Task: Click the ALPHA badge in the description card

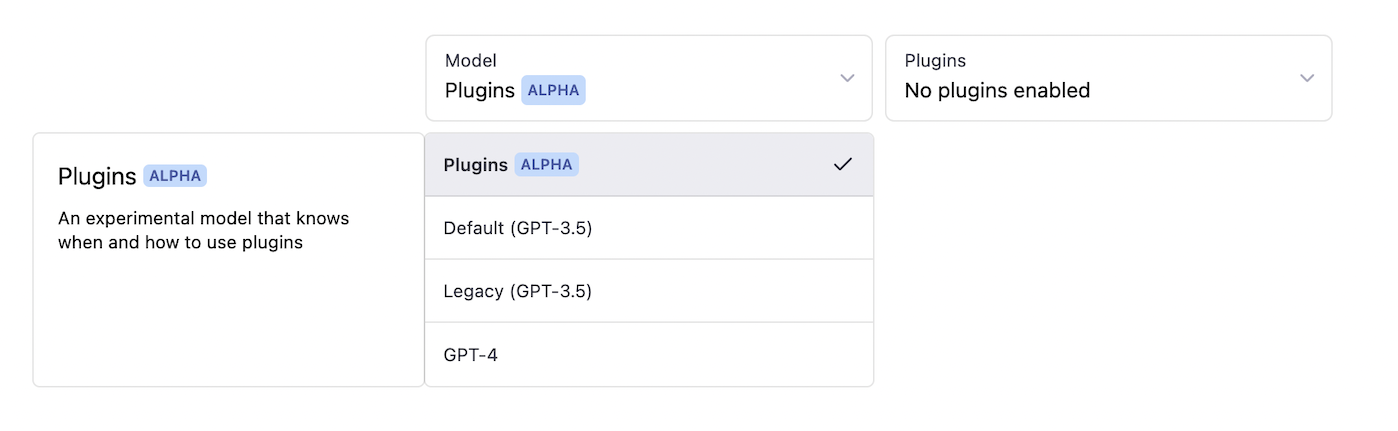Action: 175,176
